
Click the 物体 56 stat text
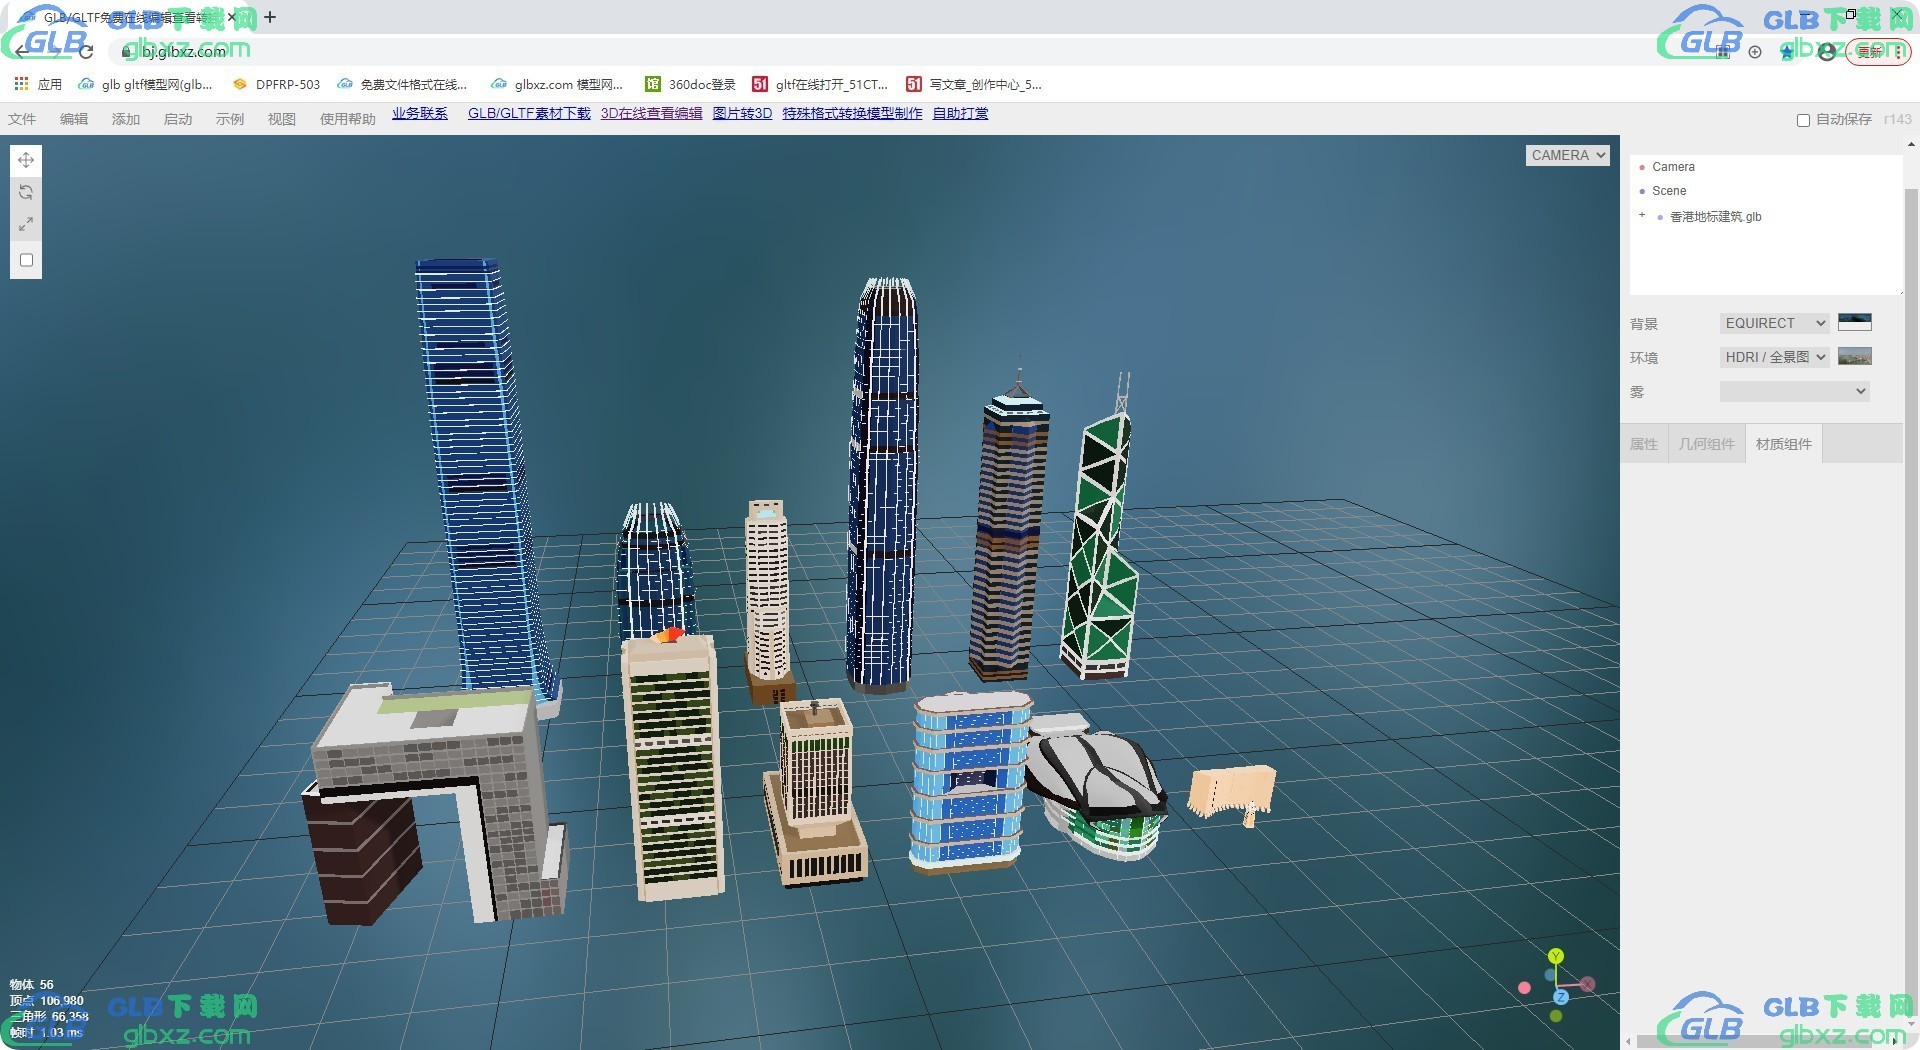(x=31, y=985)
